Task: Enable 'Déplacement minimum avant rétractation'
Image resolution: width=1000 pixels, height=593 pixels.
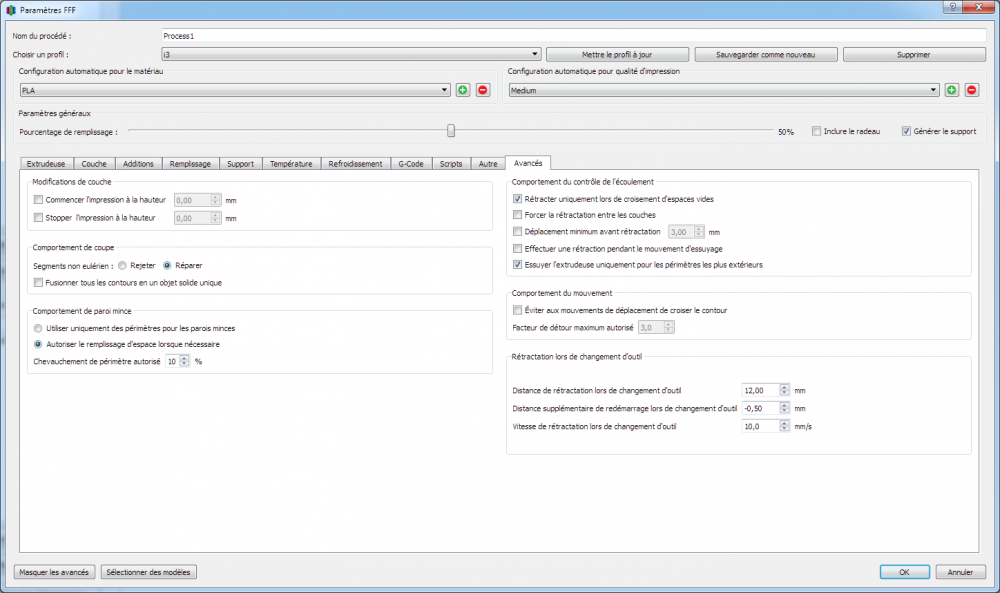Action: pyautogui.click(x=517, y=231)
